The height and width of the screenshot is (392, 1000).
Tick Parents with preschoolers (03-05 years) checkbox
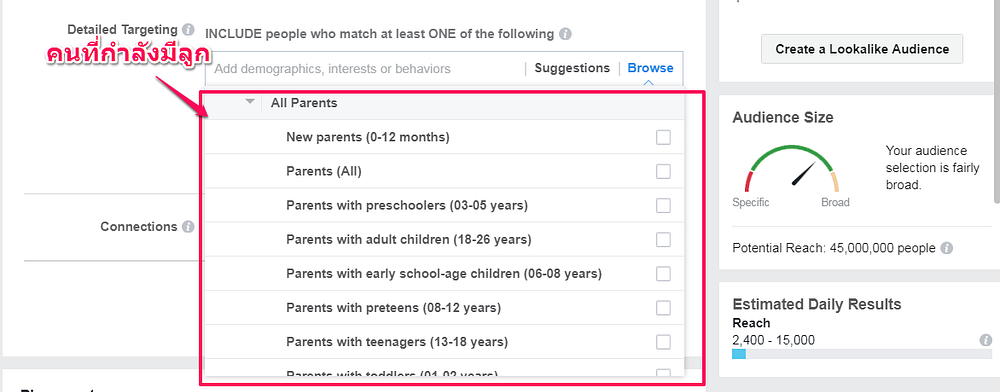[x=663, y=205]
